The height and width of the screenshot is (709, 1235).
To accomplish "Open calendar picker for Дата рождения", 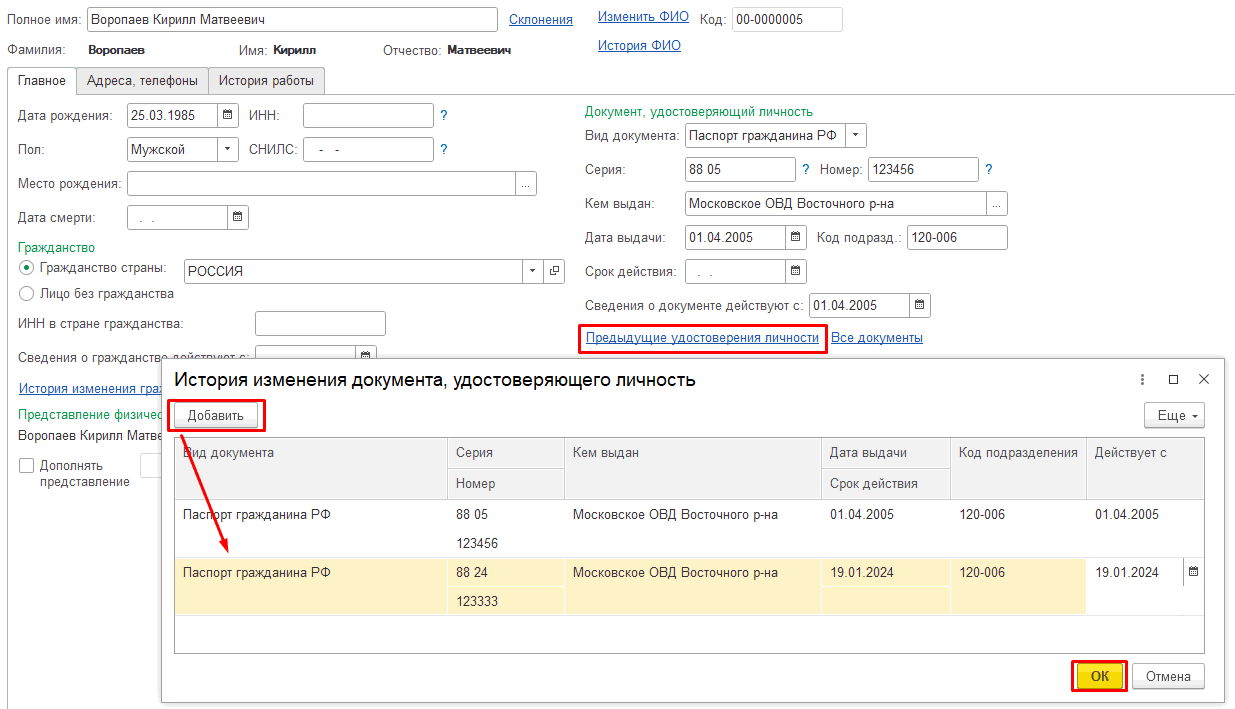I will [228, 115].
